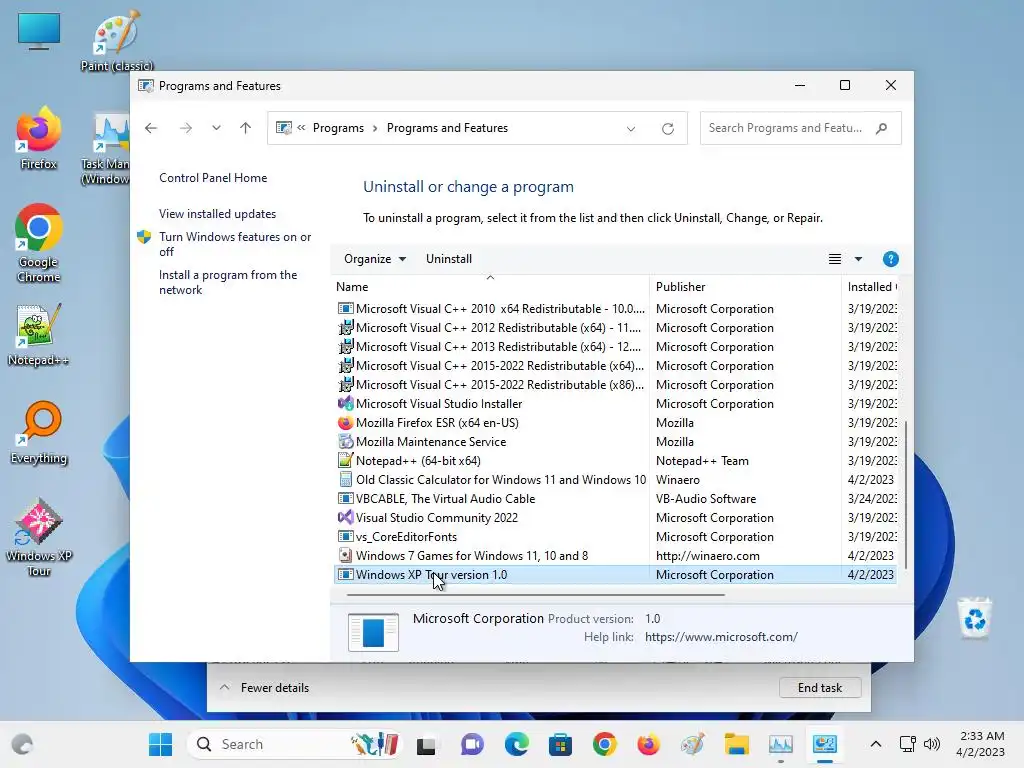Screen dimensions: 1024x768
Task: Open Paint from the taskbar
Action: 692,744
